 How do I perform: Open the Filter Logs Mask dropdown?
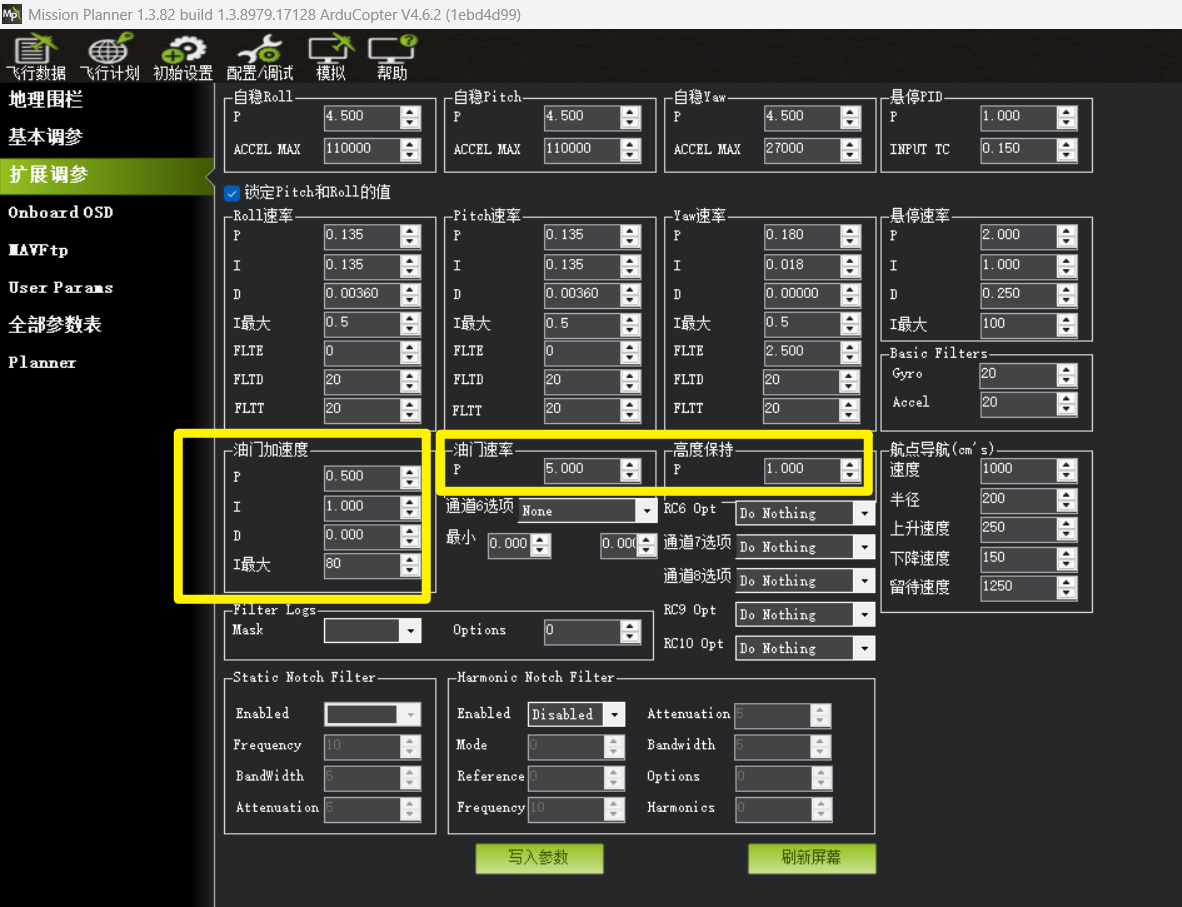410,630
